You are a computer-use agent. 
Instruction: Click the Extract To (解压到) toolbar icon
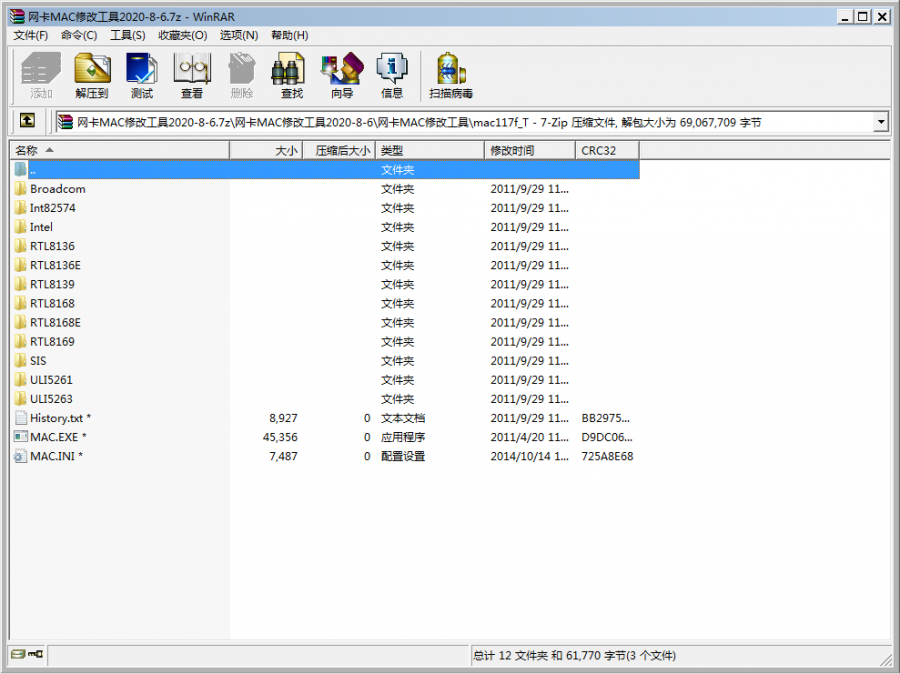click(x=92, y=69)
